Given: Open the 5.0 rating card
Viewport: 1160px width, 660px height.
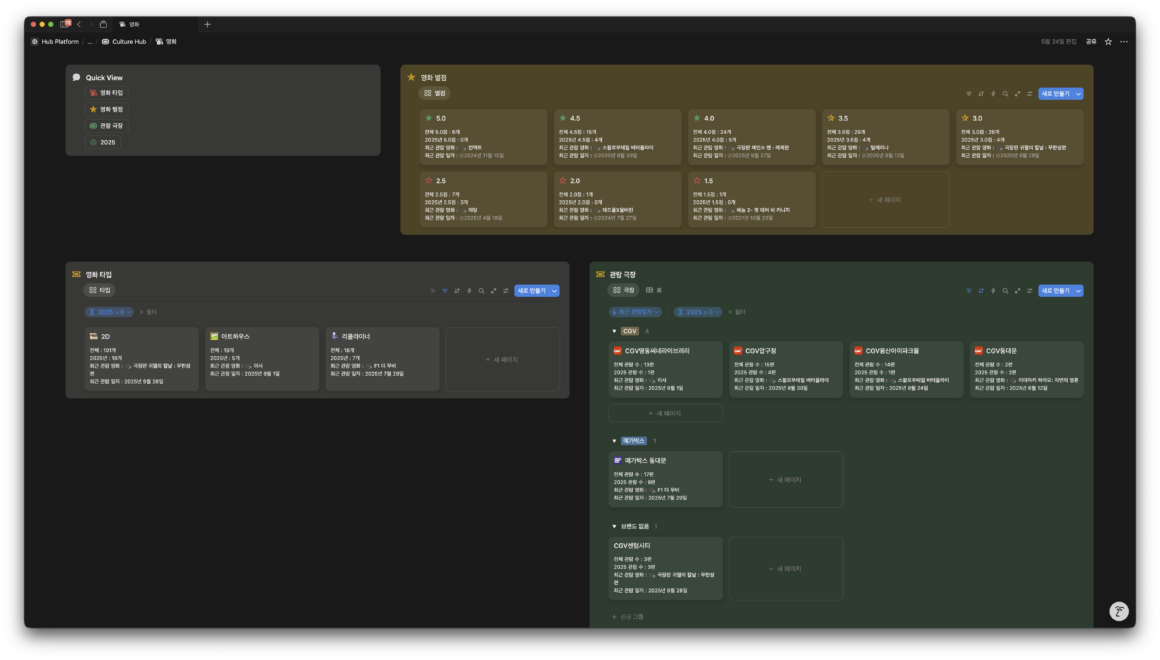Looking at the screenshot, I should (484, 137).
